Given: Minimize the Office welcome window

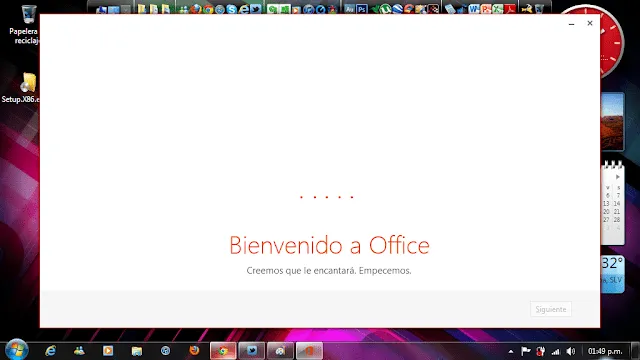Looking at the screenshot, I should click(x=571, y=24).
